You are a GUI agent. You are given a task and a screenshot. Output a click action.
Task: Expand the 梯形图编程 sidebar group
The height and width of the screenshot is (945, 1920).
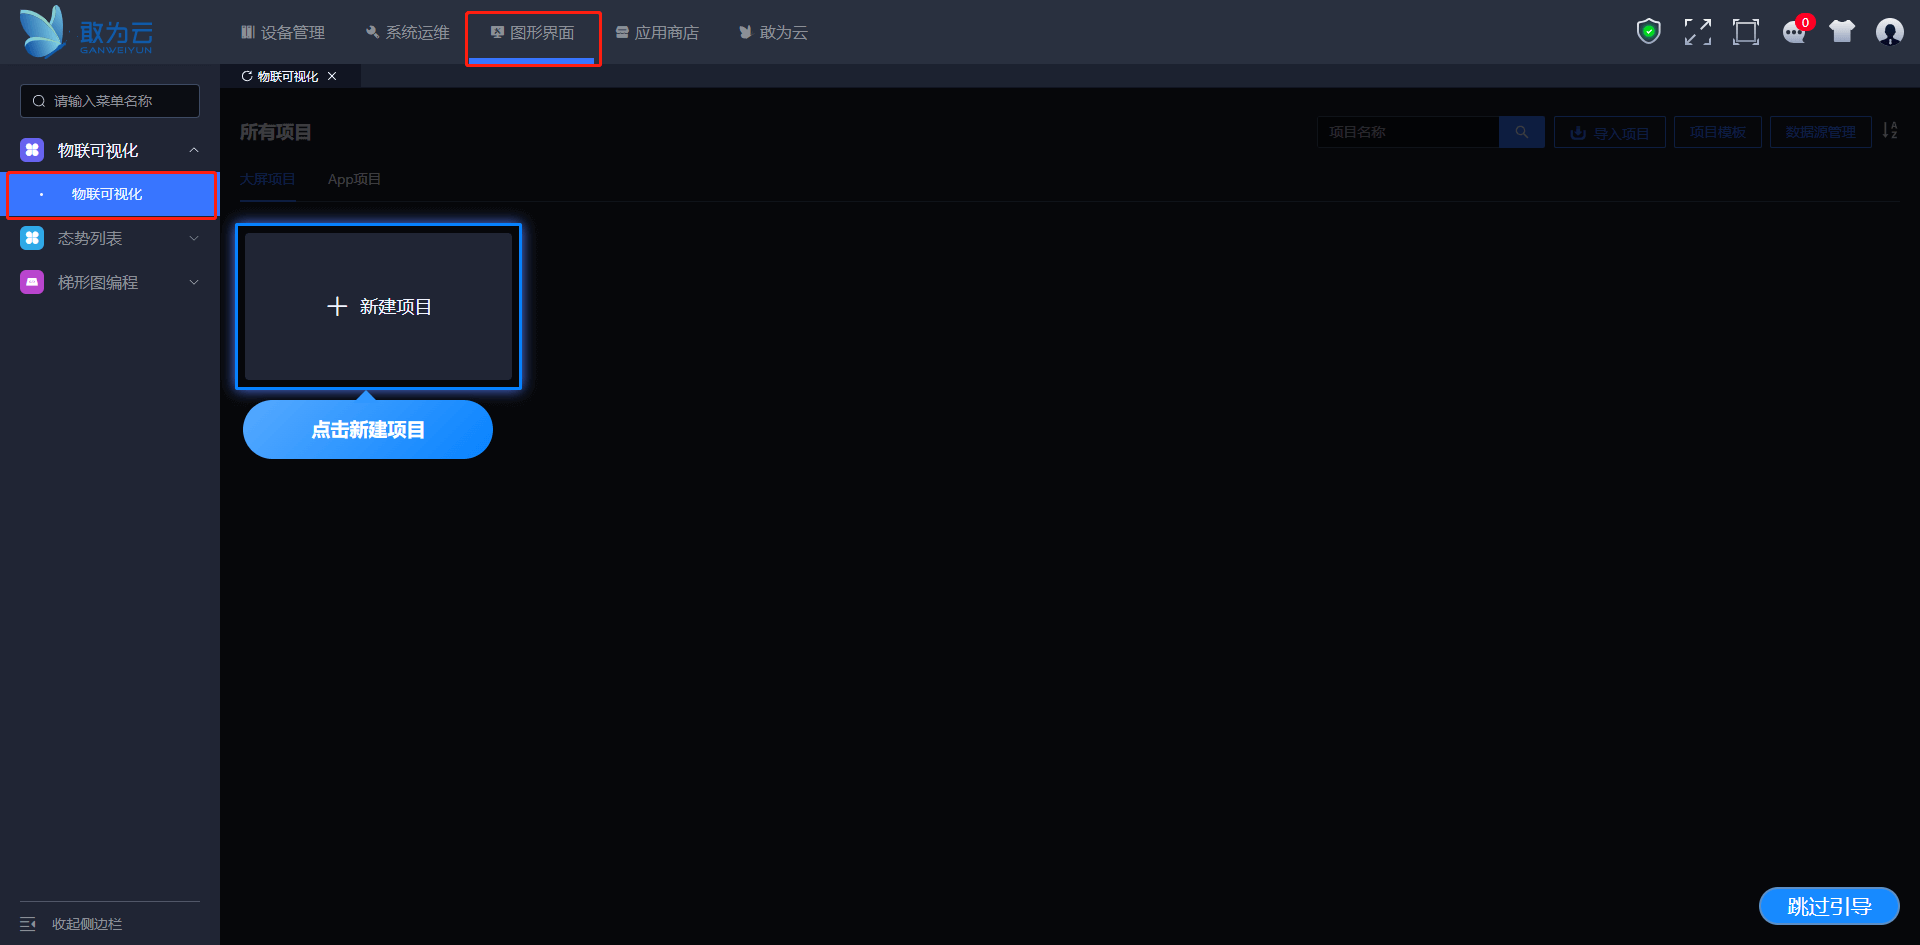click(x=194, y=282)
